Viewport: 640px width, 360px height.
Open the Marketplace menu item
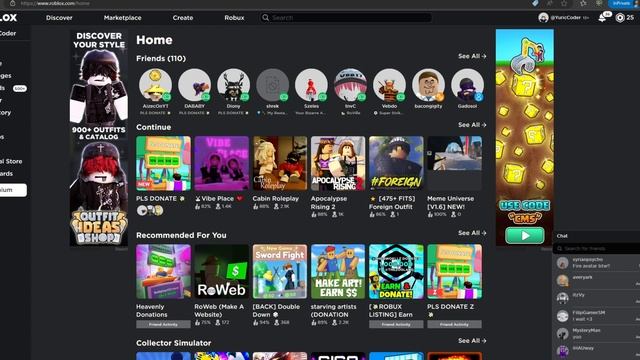point(122,18)
